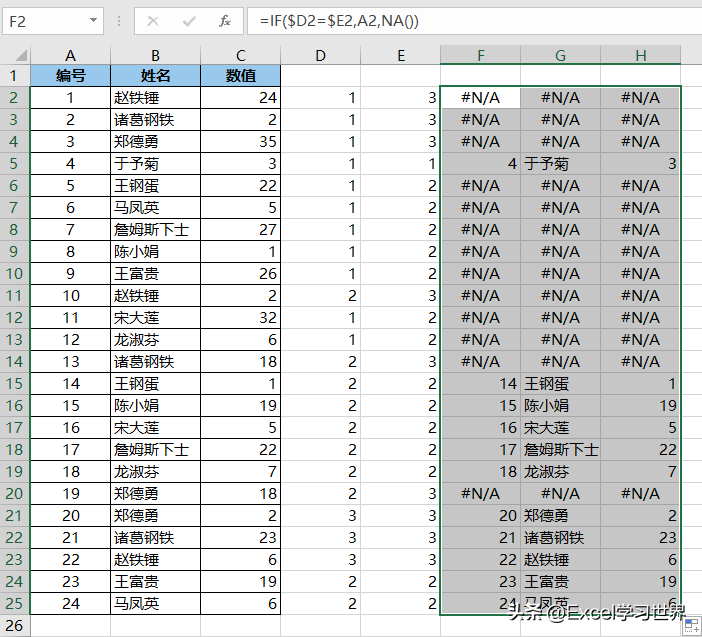Click the Name Box showing F2
Viewport: 702px width, 637px height.
point(53,21)
